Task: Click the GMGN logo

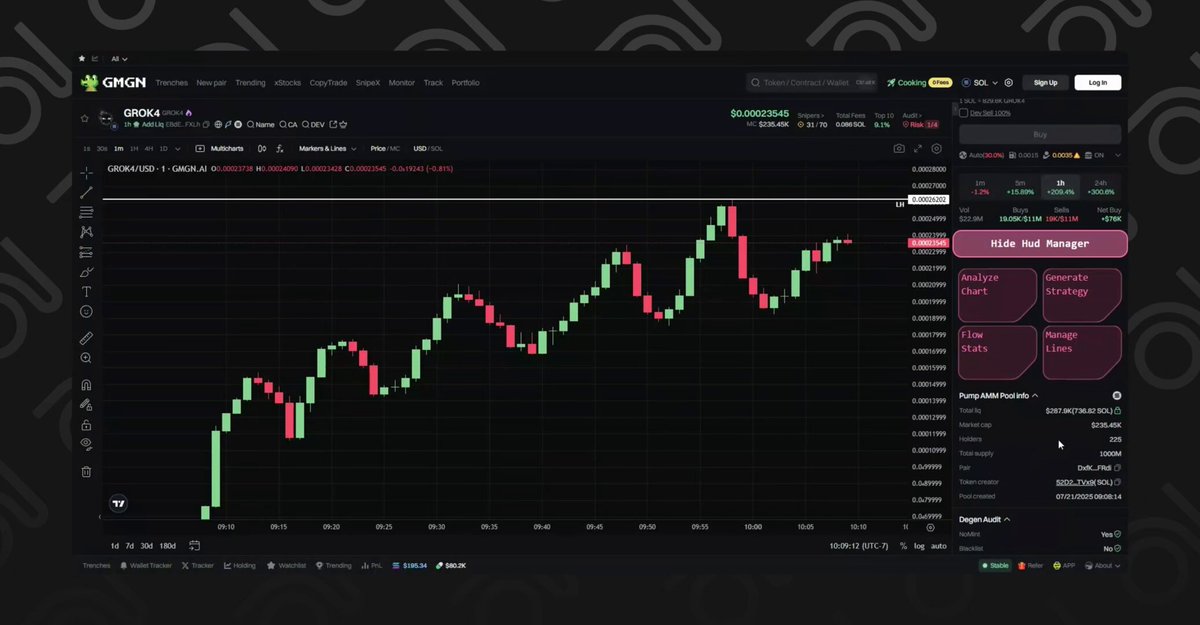Action: [x=115, y=83]
